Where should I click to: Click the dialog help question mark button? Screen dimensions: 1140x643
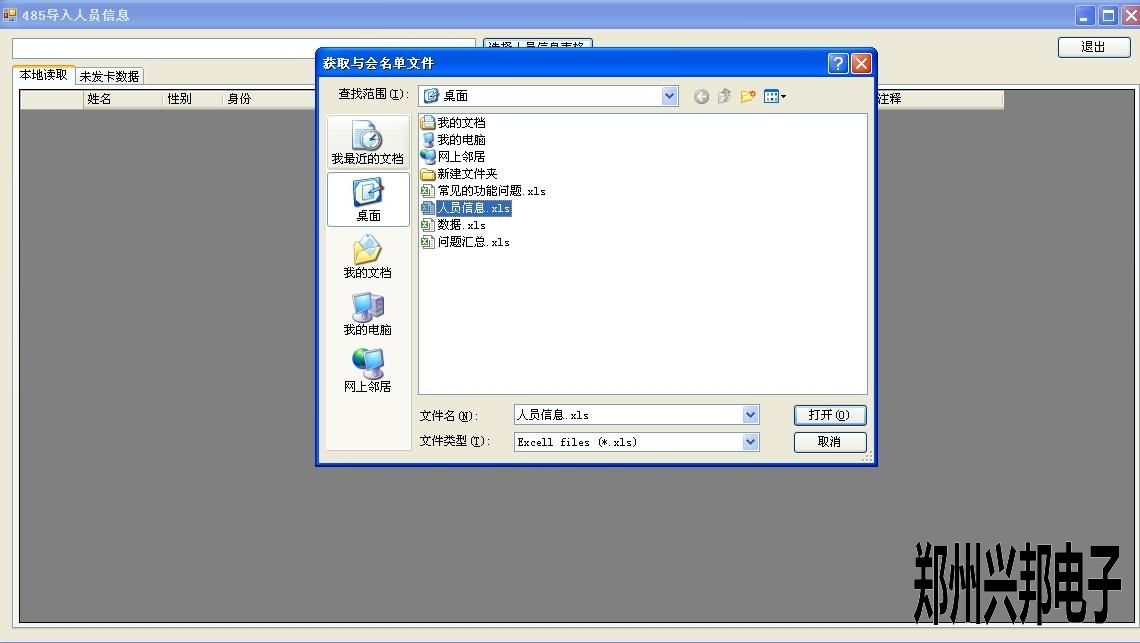click(839, 63)
